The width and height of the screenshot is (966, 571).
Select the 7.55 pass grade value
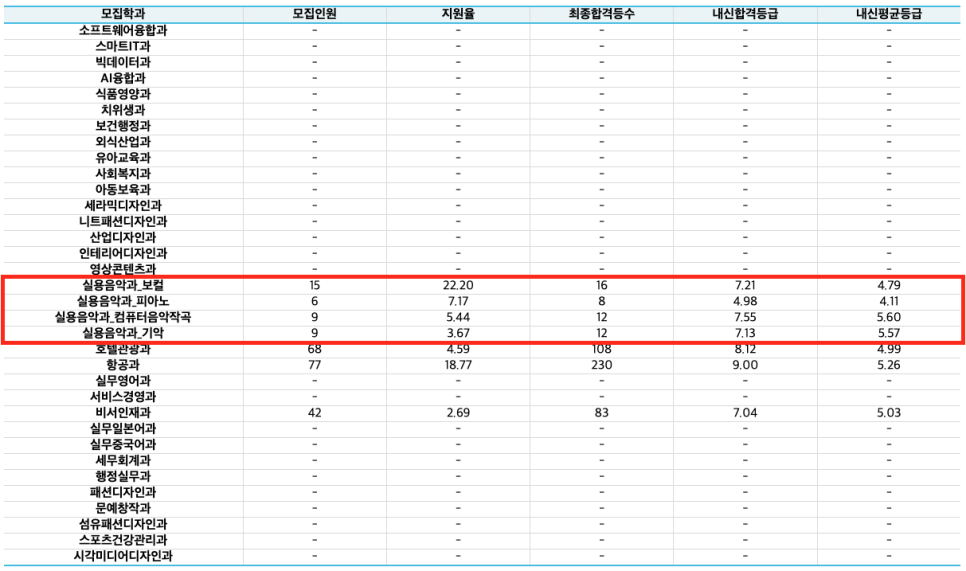pos(745,317)
